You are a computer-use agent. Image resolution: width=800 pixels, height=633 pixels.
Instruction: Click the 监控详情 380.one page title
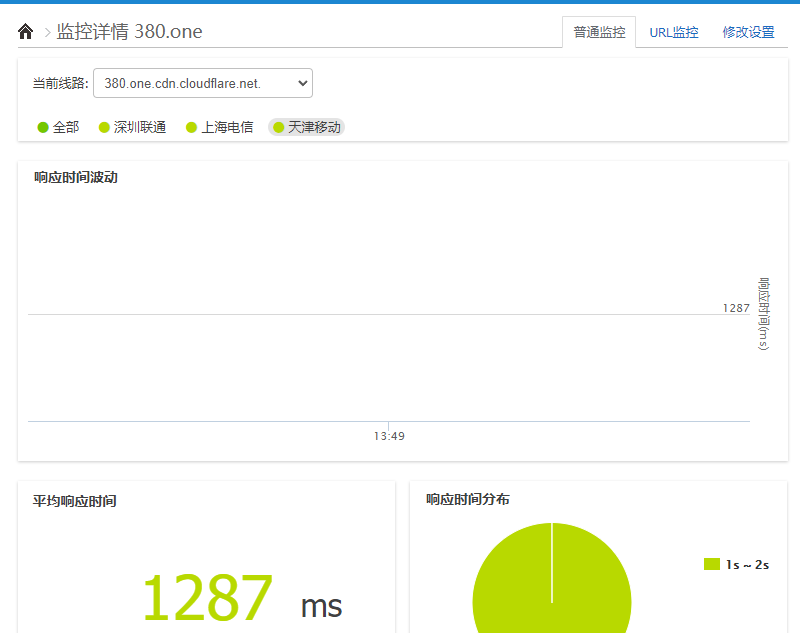click(129, 32)
